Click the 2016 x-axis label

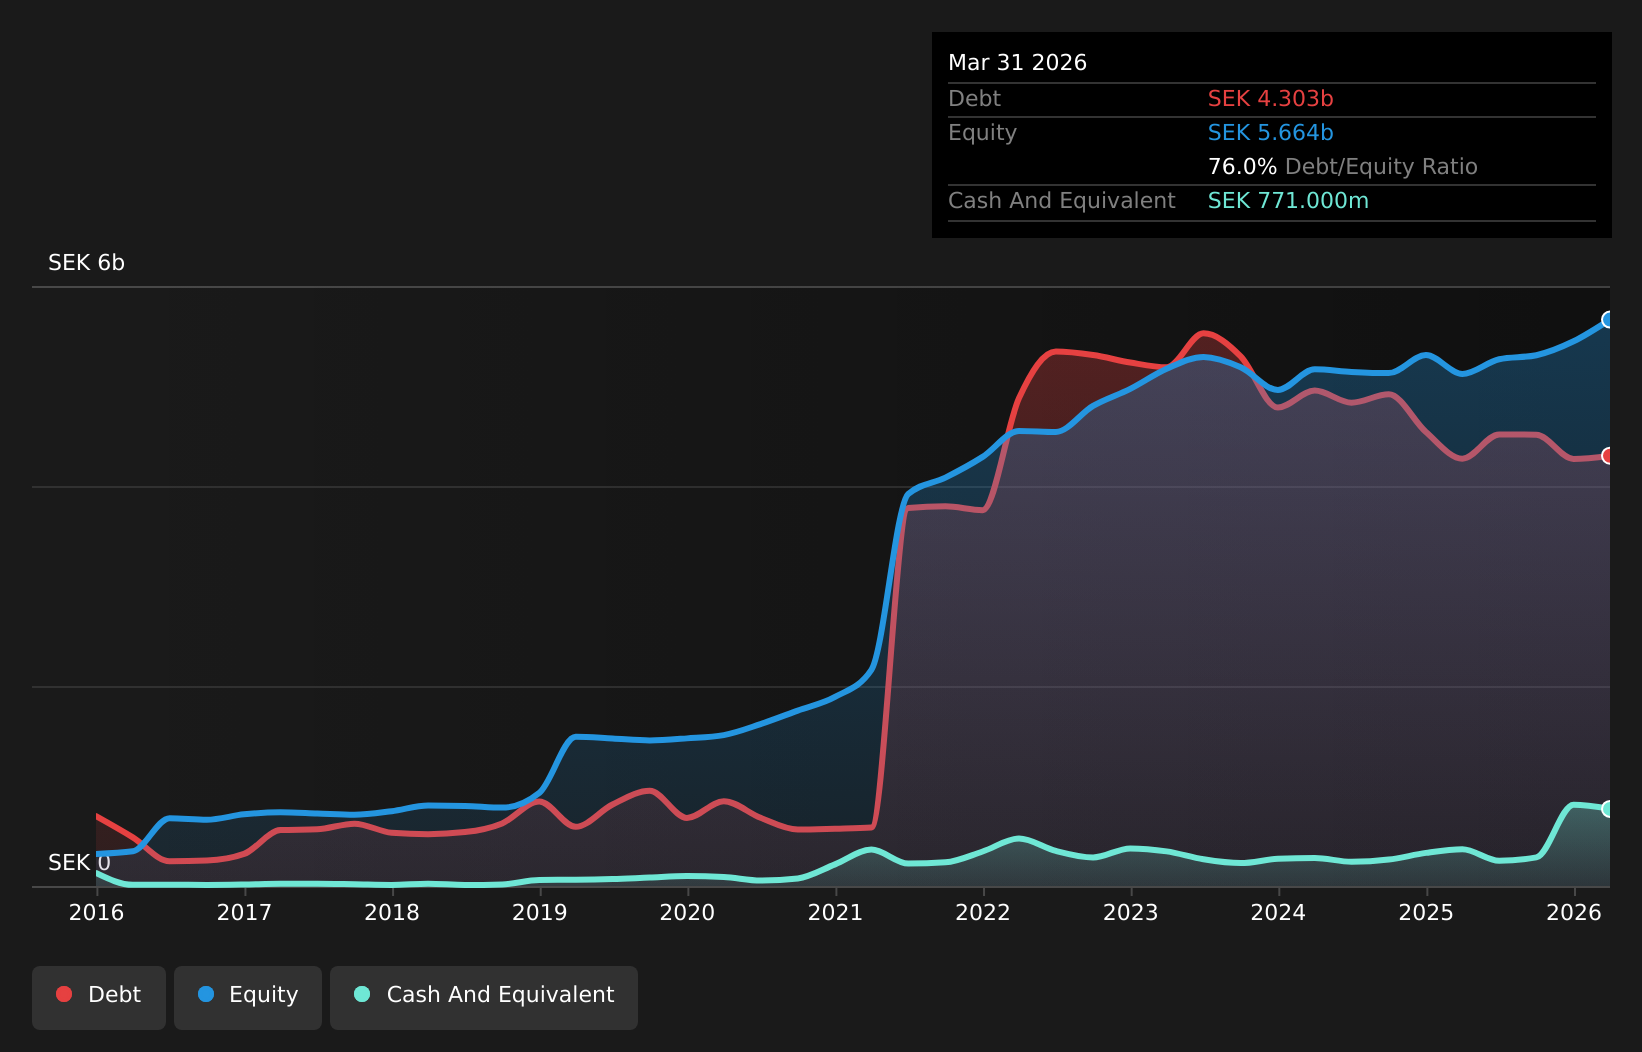coord(97,913)
